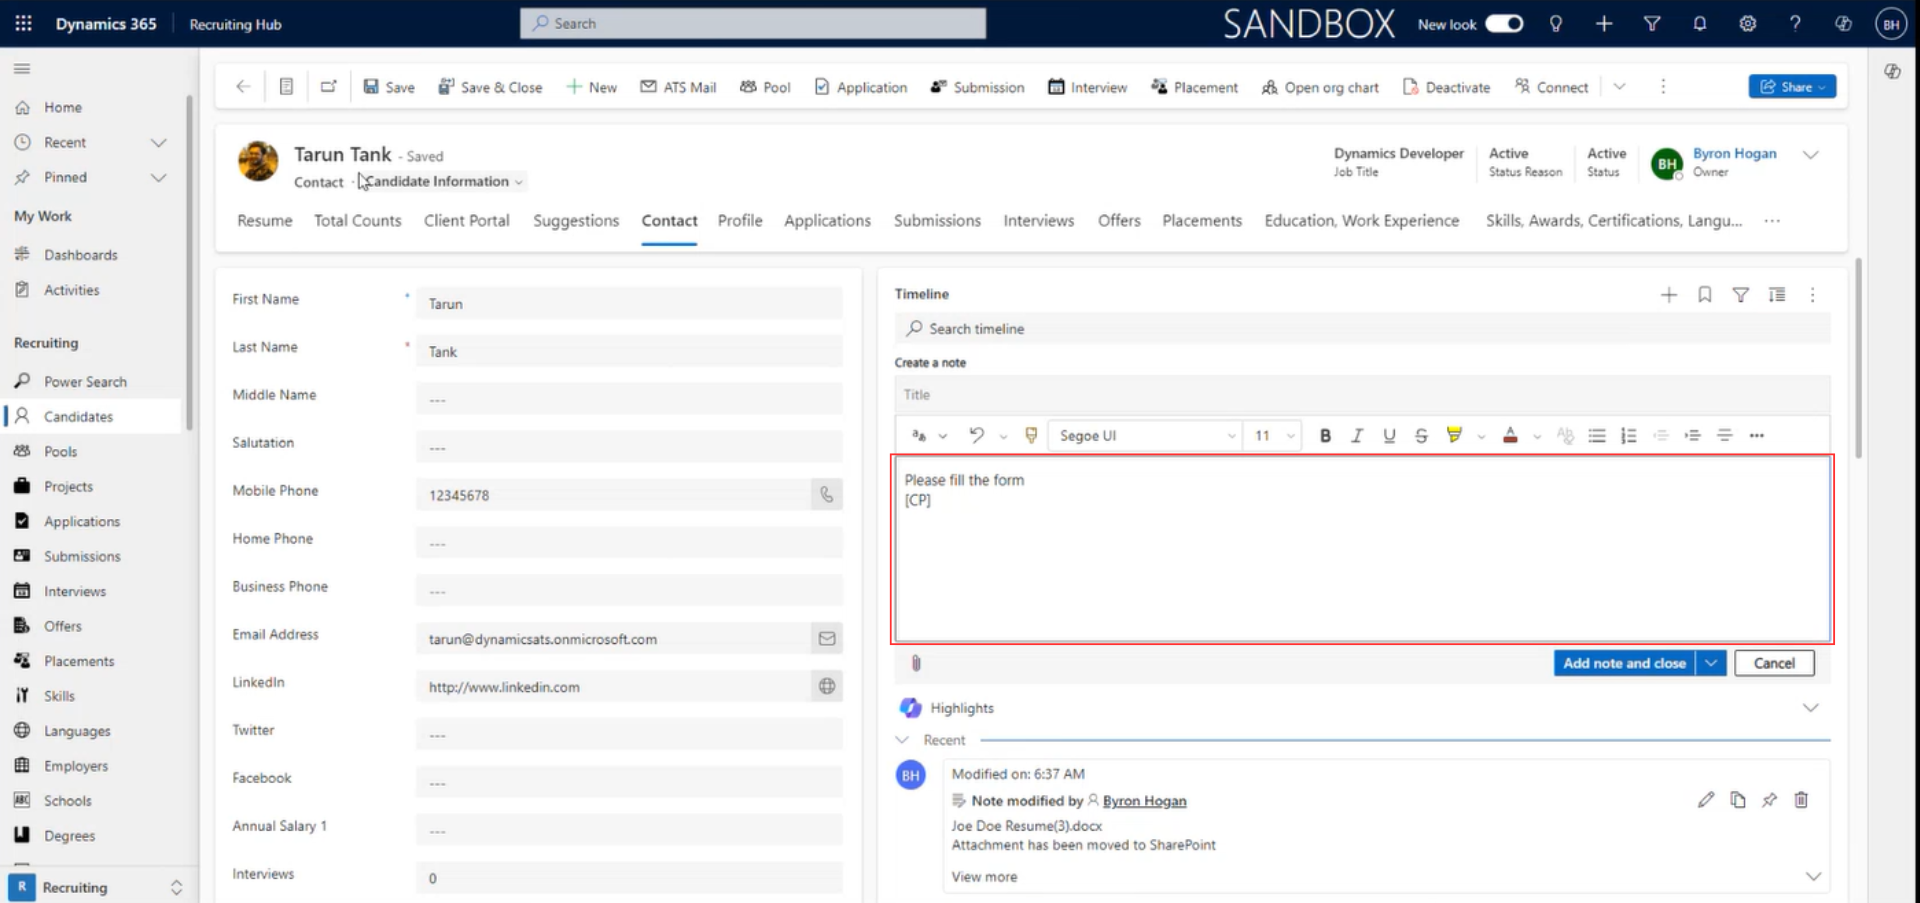
Task: Open the command bar overflow menu
Action: [1663, 87]
